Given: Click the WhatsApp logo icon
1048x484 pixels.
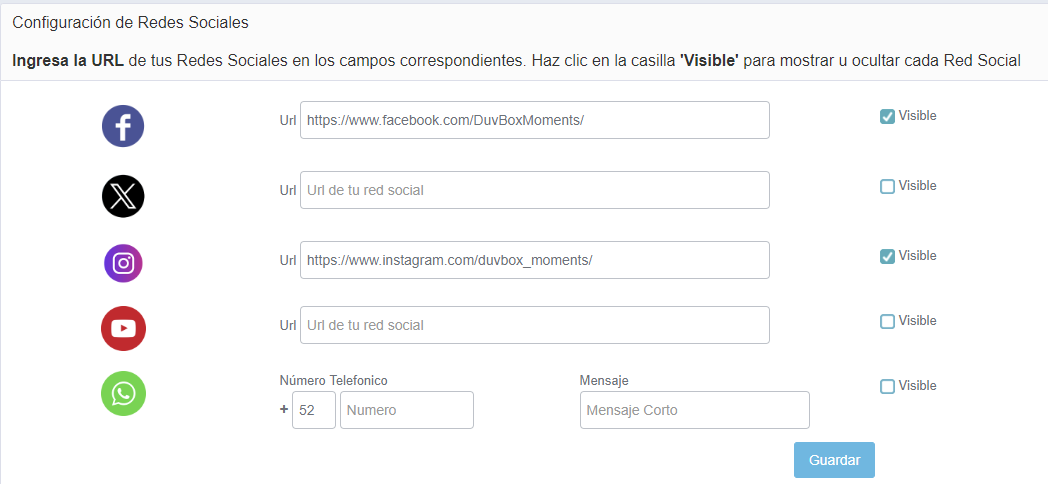Looking at the screenshot, I should coord(123,393).
